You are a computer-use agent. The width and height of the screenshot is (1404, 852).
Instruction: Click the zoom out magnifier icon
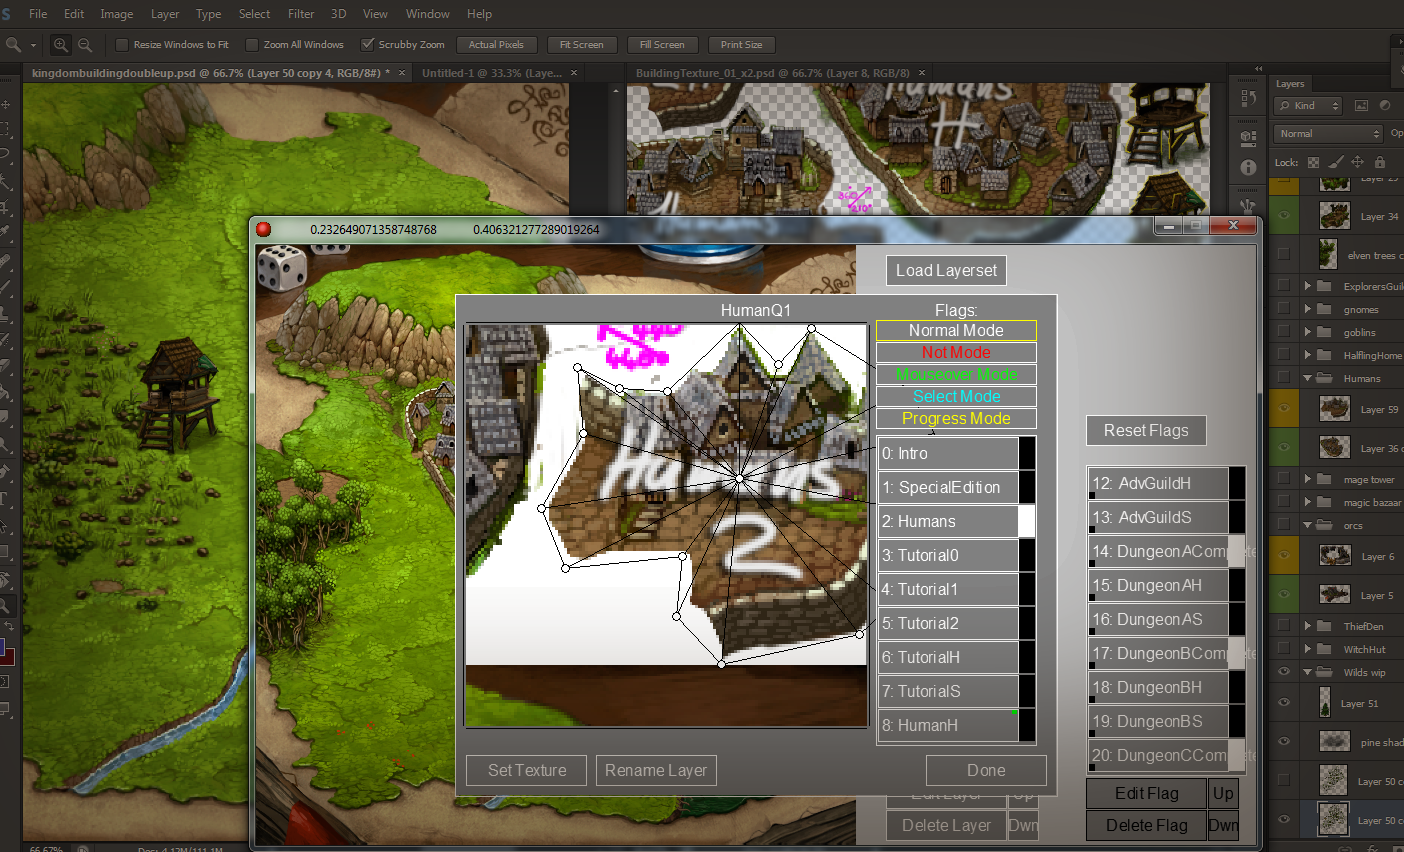click(85, 45)
